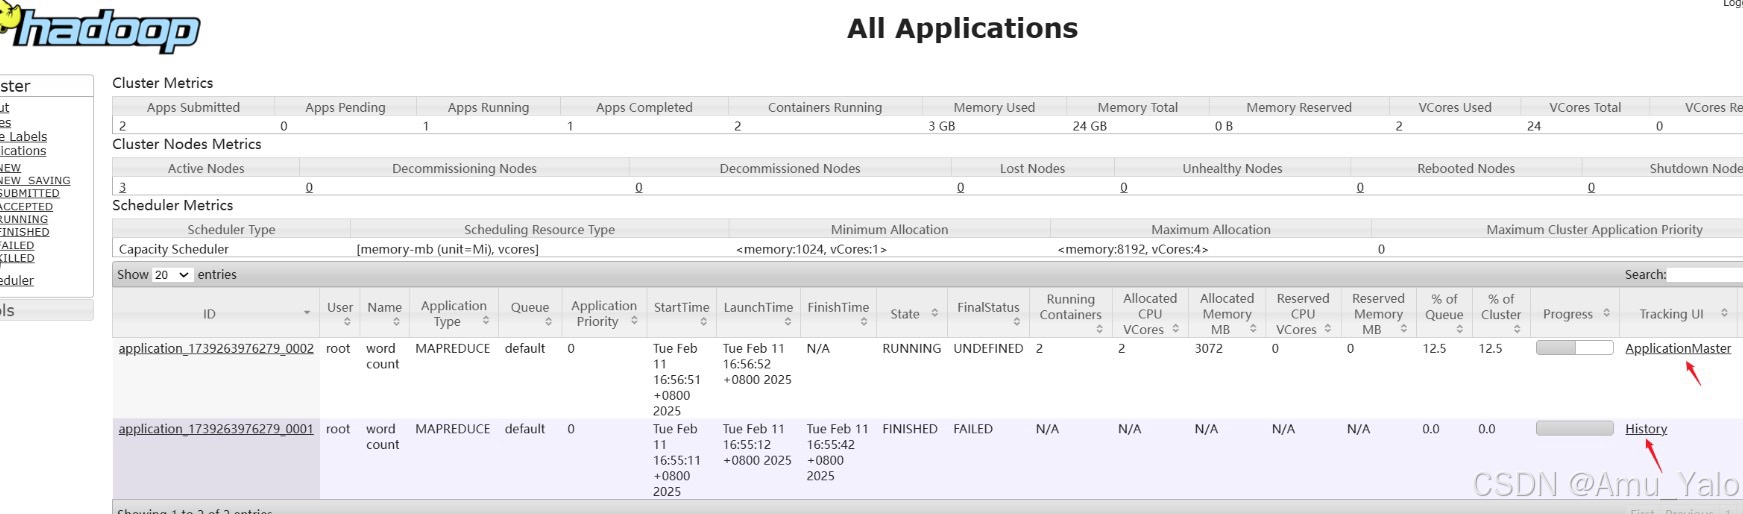Image resolution: width=1743 pixels, height=514 pixels.
Task: Sort applications by Name column
Action: click(x=384, y=313)
